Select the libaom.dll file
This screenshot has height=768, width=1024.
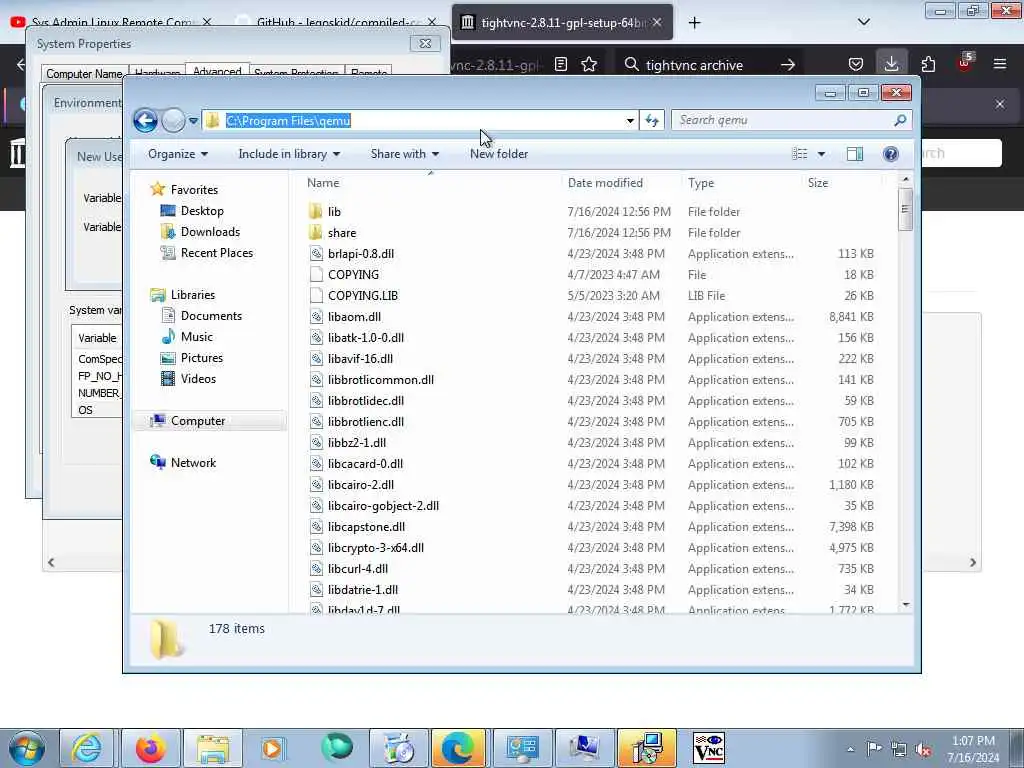(354, 317)
